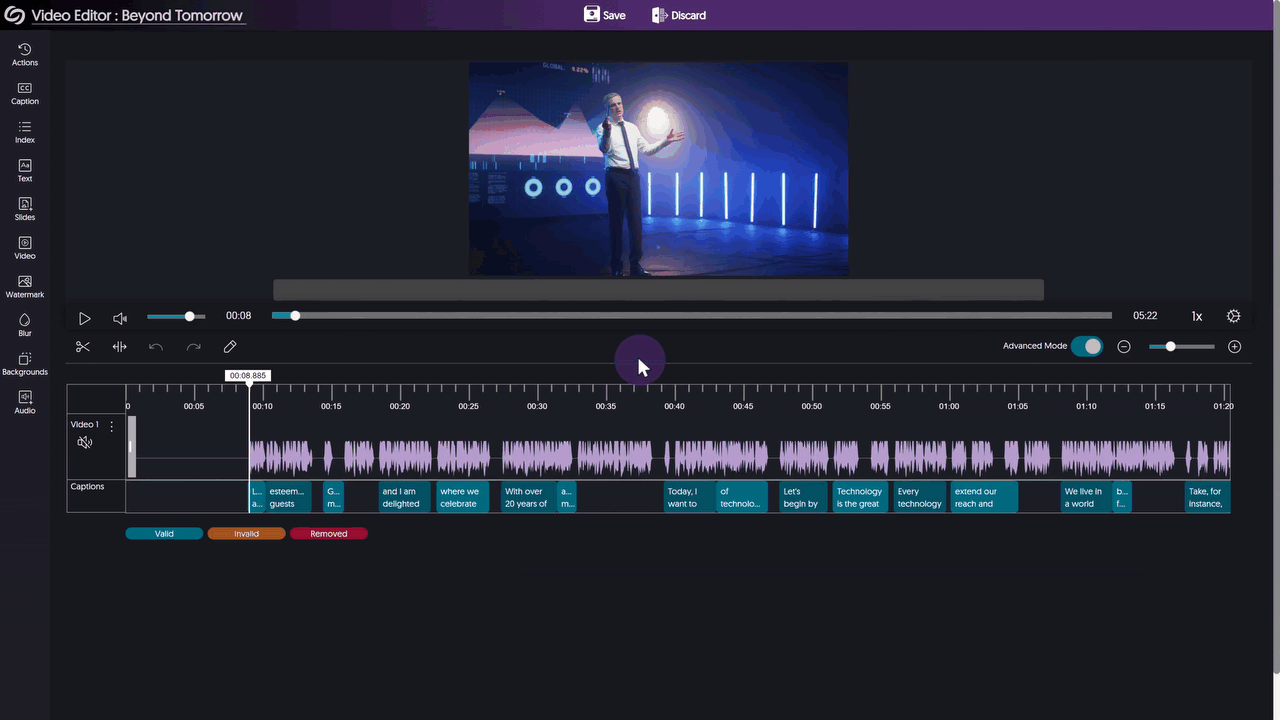The width and height of the screenshot is (1280, 720).
Task: Adjust the timeline zoom slider
Action: pyautogui.click(x=1170, y=346)
